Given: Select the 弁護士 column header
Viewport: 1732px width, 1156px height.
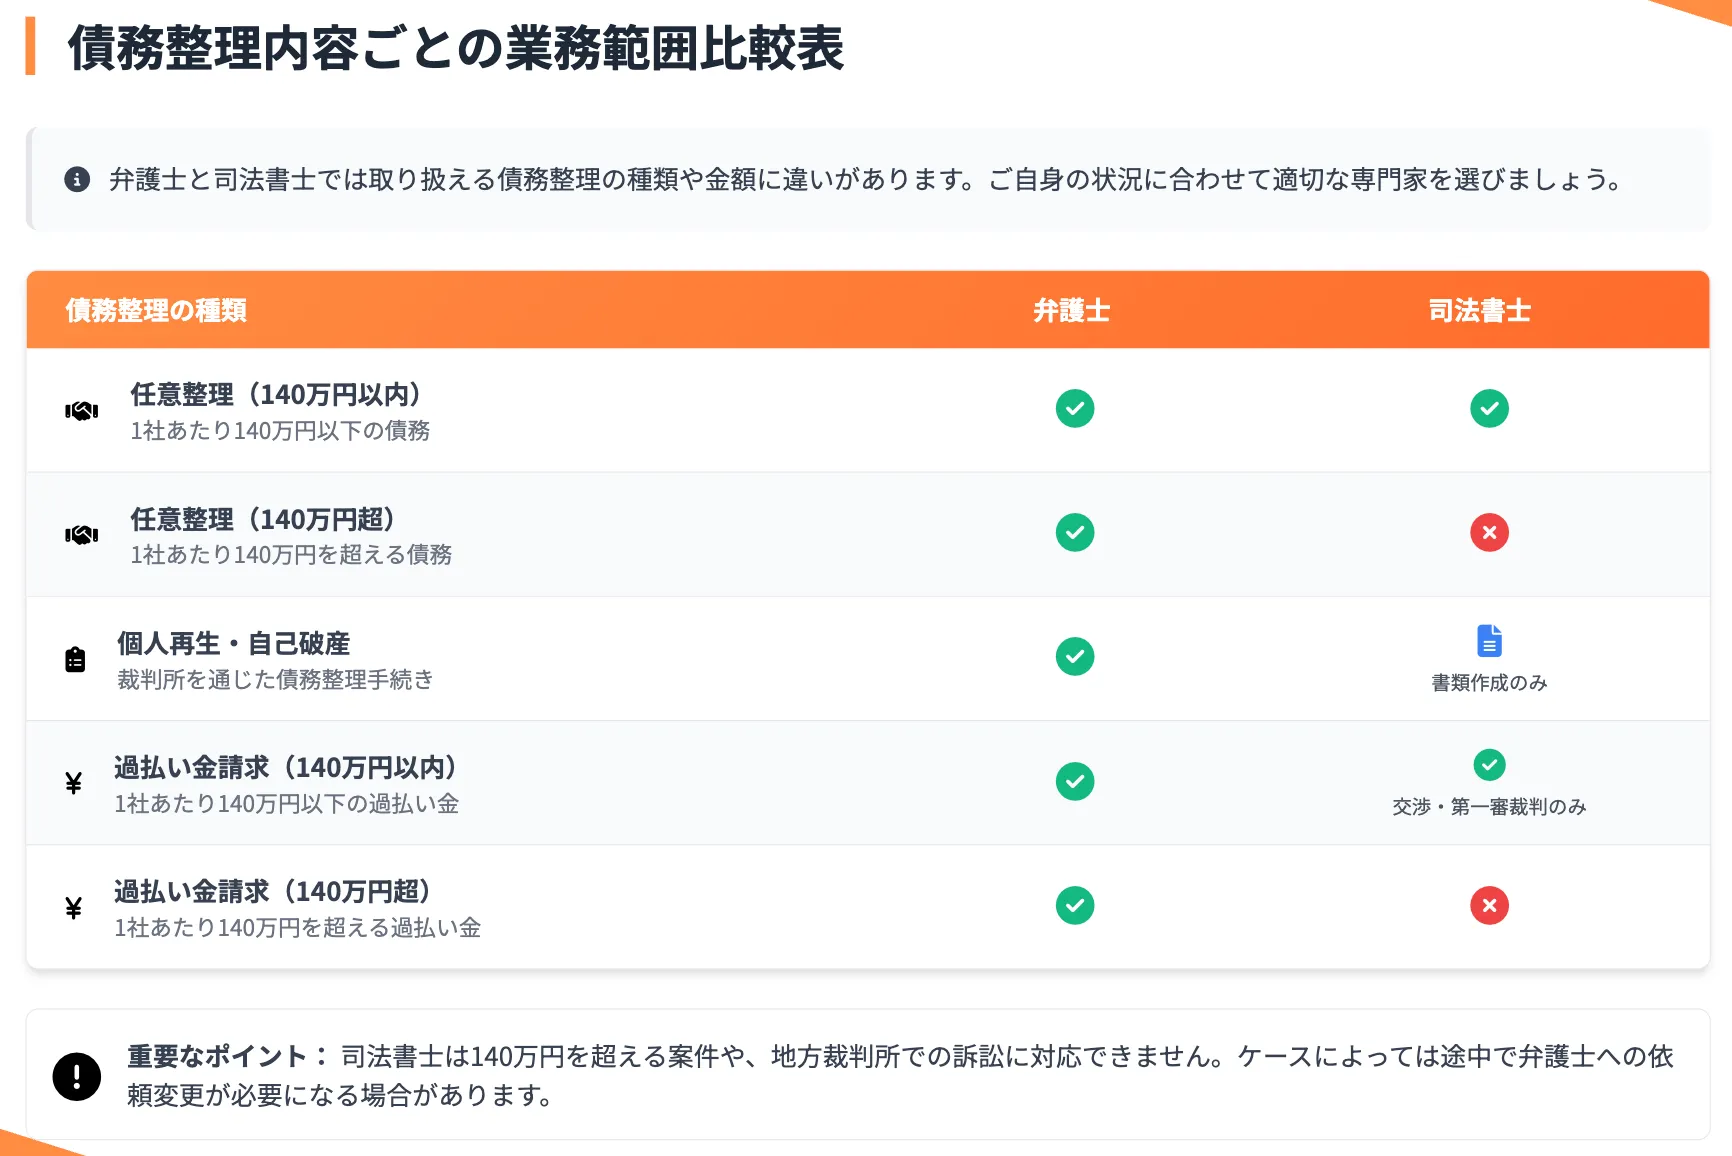Looking at the screenshot, I should click(1073, 310).
